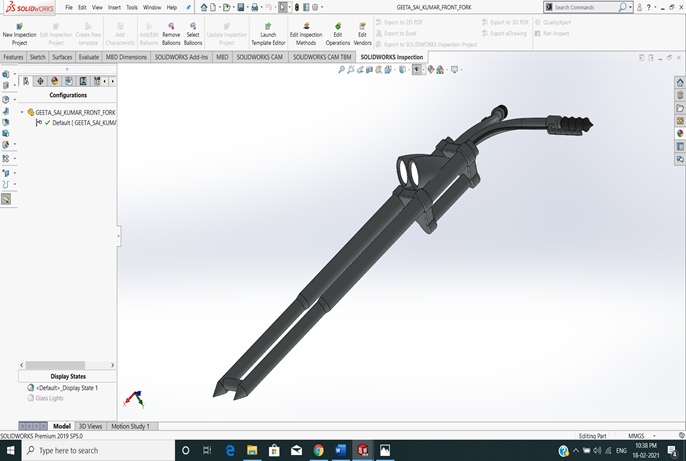The height and width of the screenshot is (461, 686).
Task: Switch to the Evaluate tab
Action: click(89, 57)
